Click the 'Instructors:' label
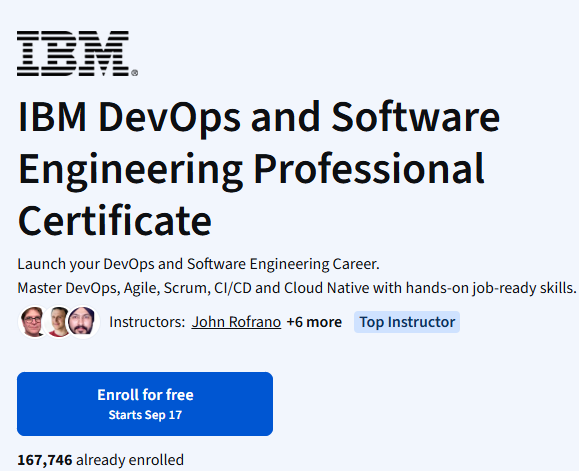Image resolution: width=579 pixels, height=471 pixels. point(147,322)
